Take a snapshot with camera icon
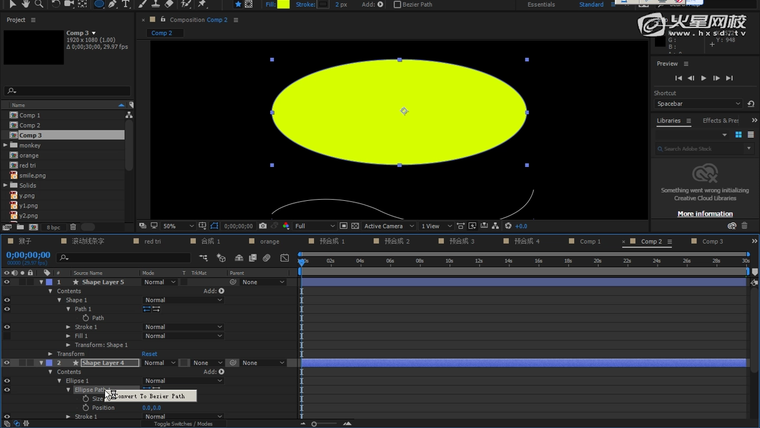Viewport: 760px width, 428px height. click(263, 226)
